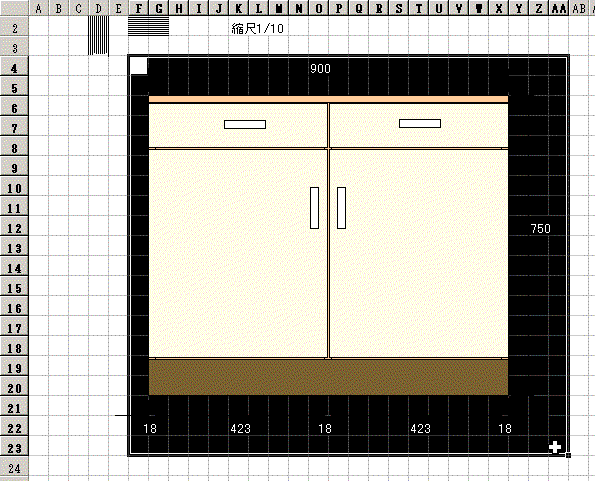This screenshot has width=595, height=481.
Task: Click the left door vertical handle
Action: [x=314, y=208]
